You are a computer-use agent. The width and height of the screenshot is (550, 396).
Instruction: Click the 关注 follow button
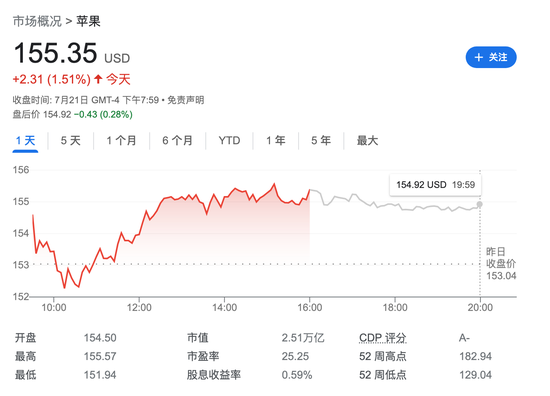pyautogui.click(x=491, y=57)
